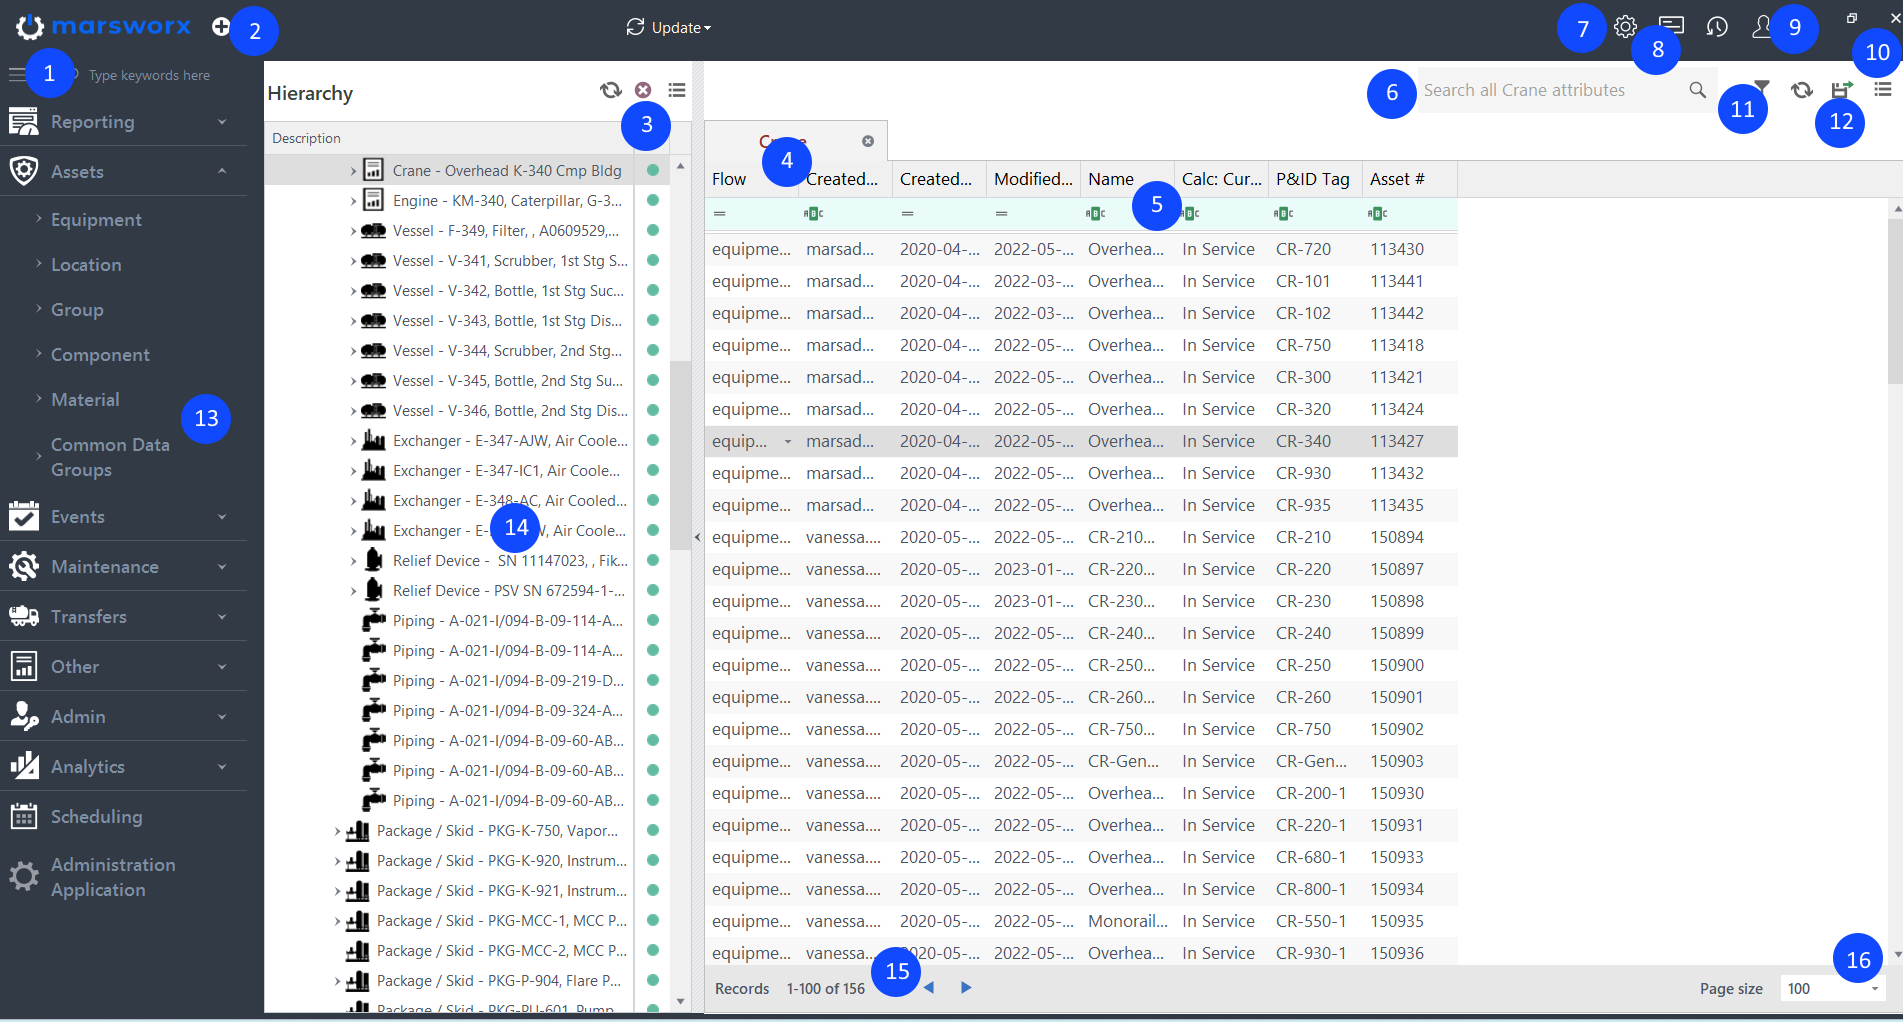Click the Scheduling calendar icon
Viewport: 1903px width, 1022px height.
tap(24, 816)
